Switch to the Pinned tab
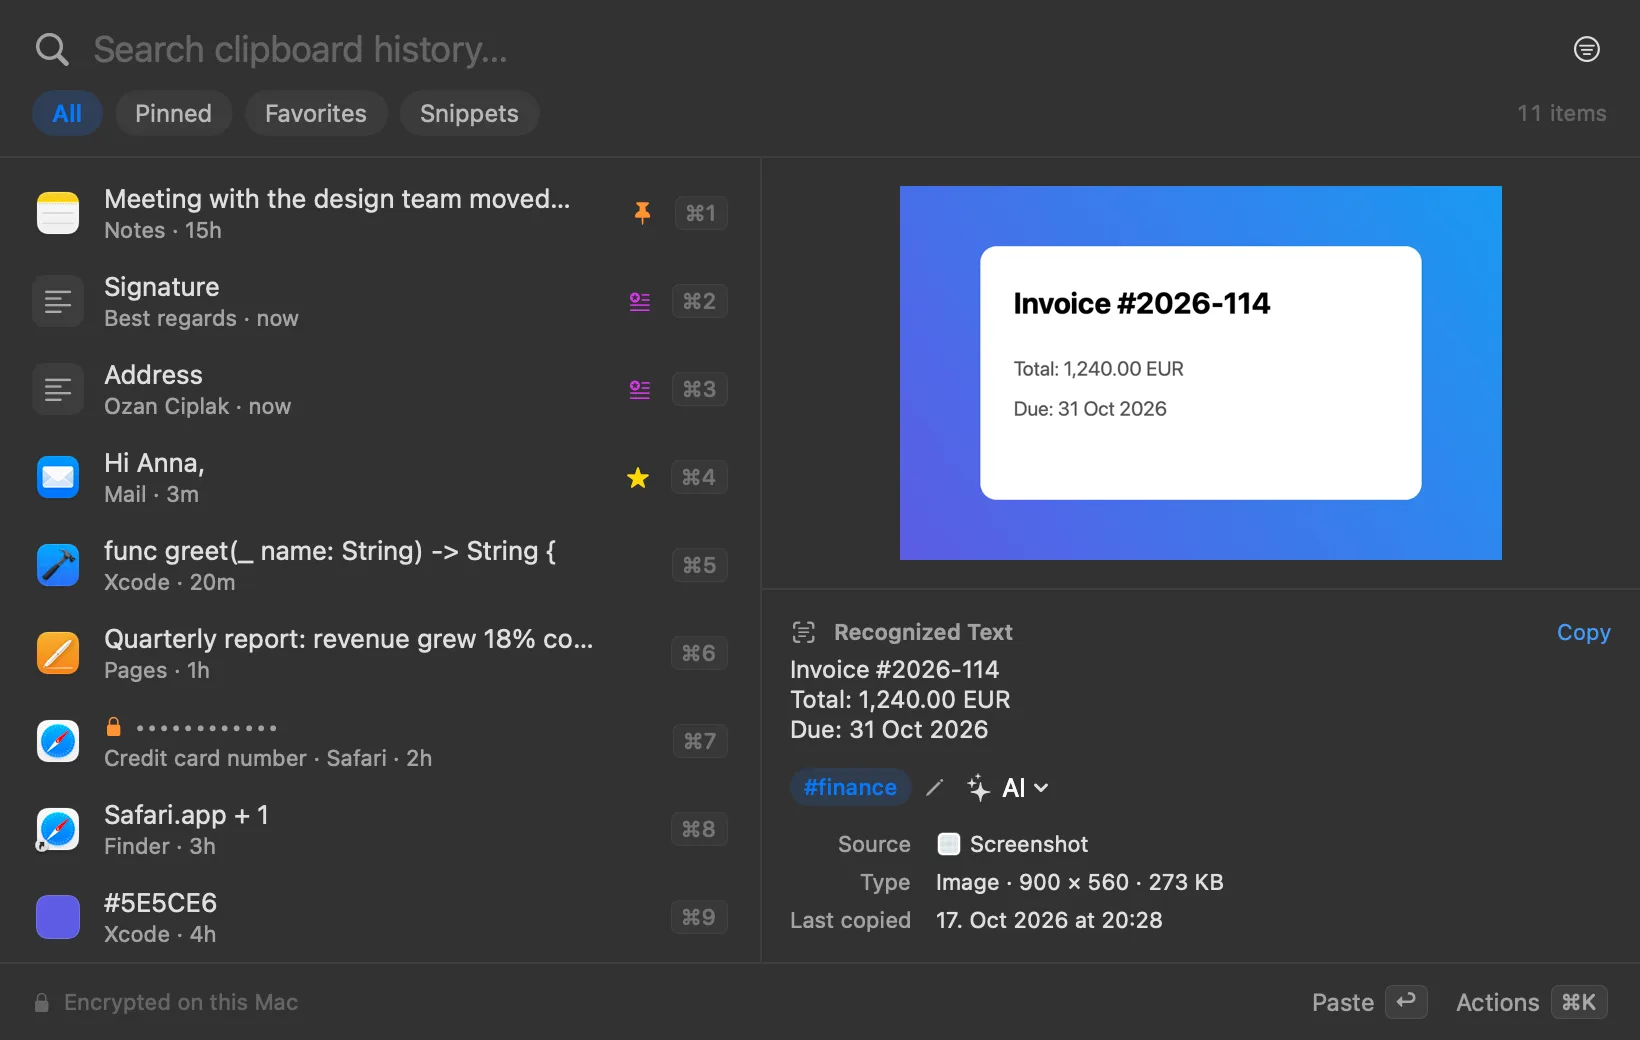 tap(174, 113)
